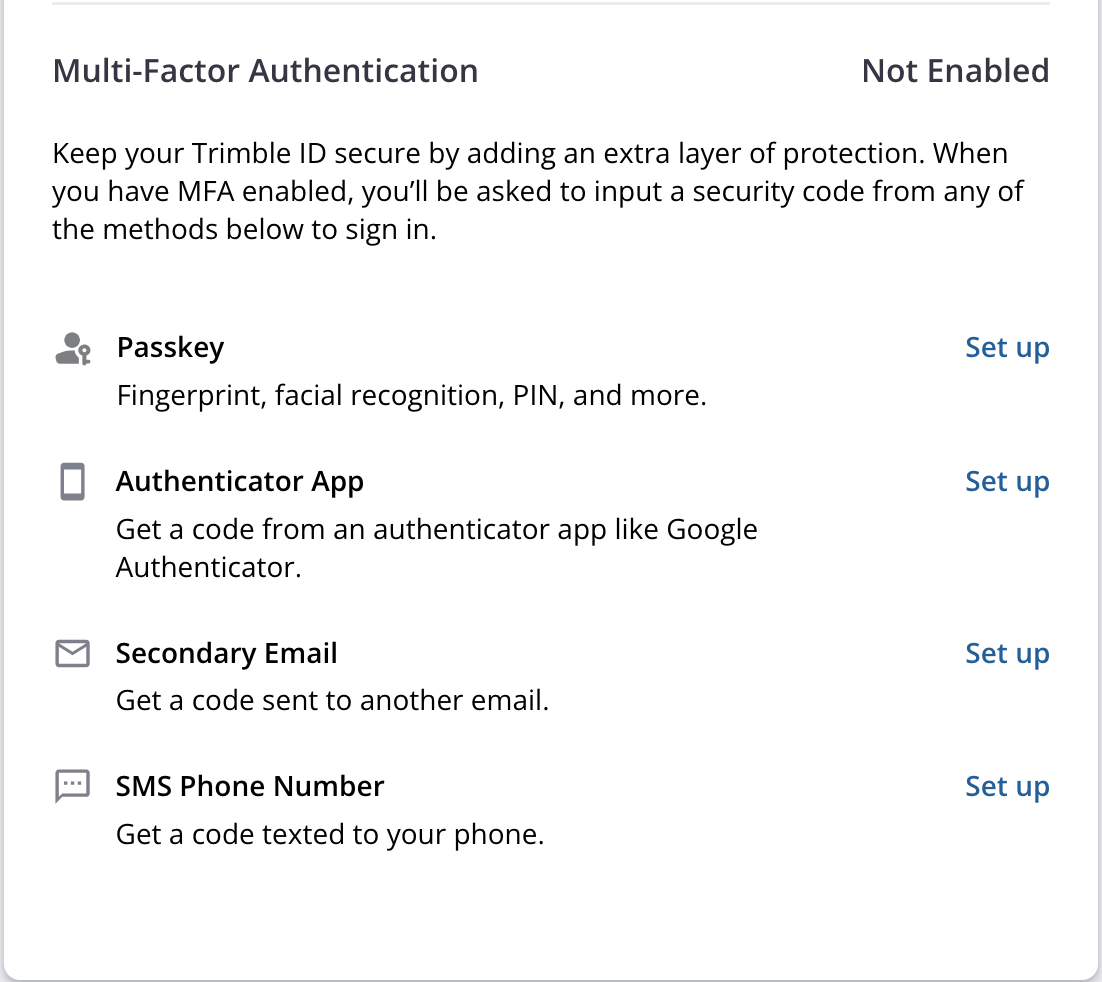Click the SMS speech bubble icon
This screenshot has height=982, width=1102.
point(72,787)
